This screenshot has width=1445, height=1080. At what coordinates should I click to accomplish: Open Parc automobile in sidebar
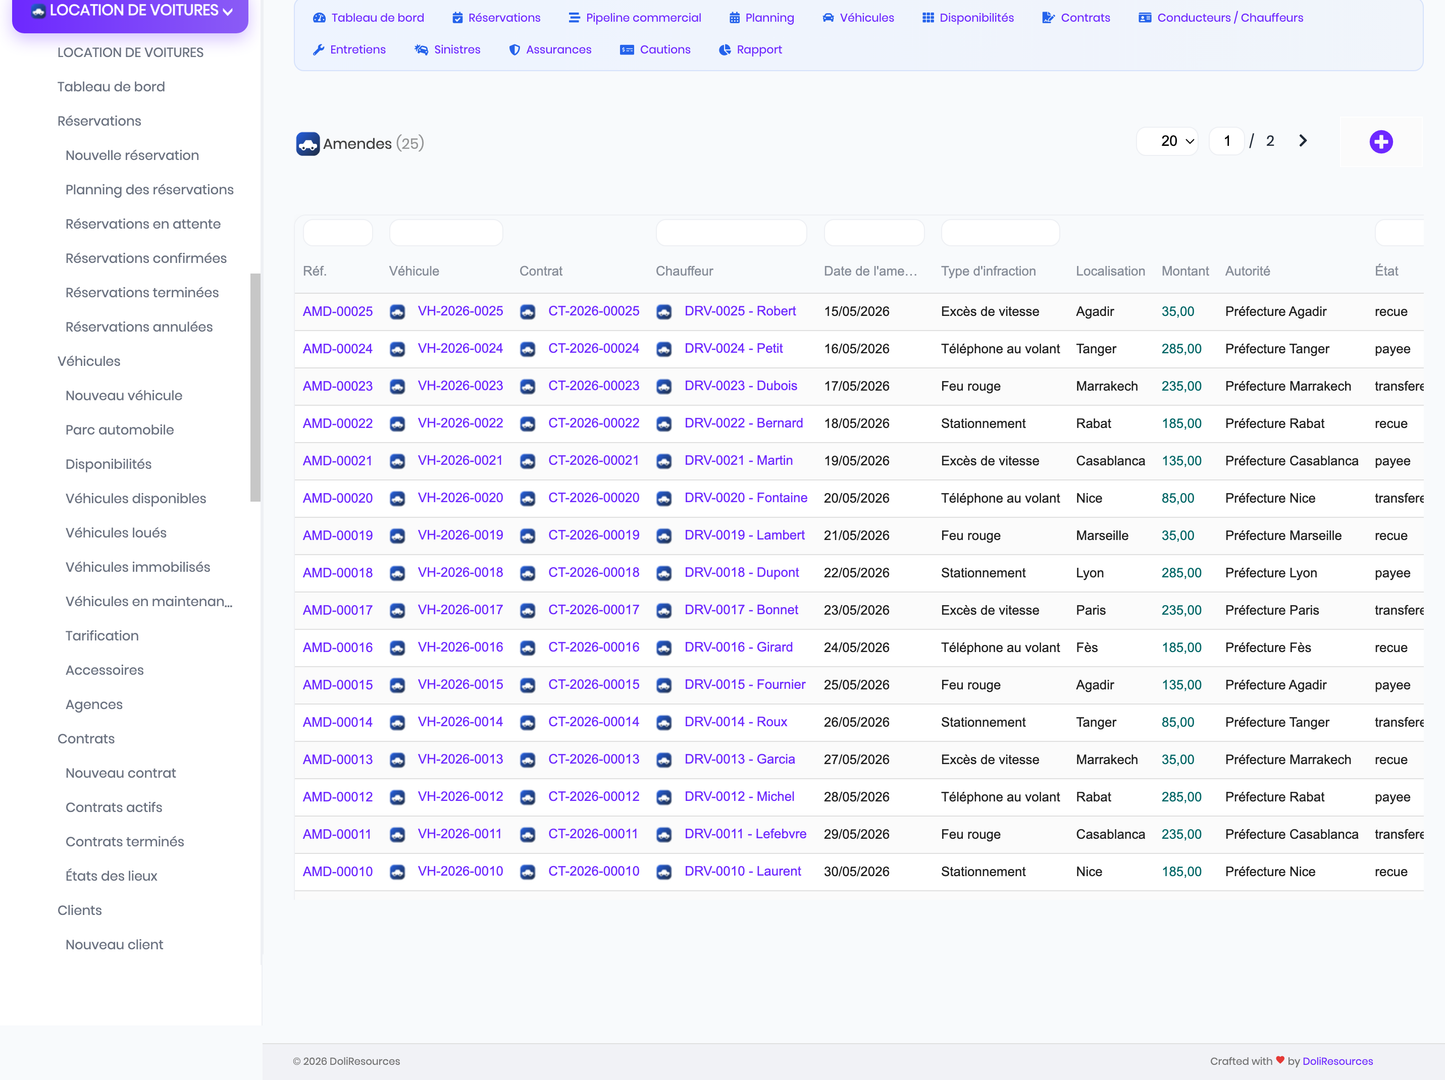click(120, 430)
